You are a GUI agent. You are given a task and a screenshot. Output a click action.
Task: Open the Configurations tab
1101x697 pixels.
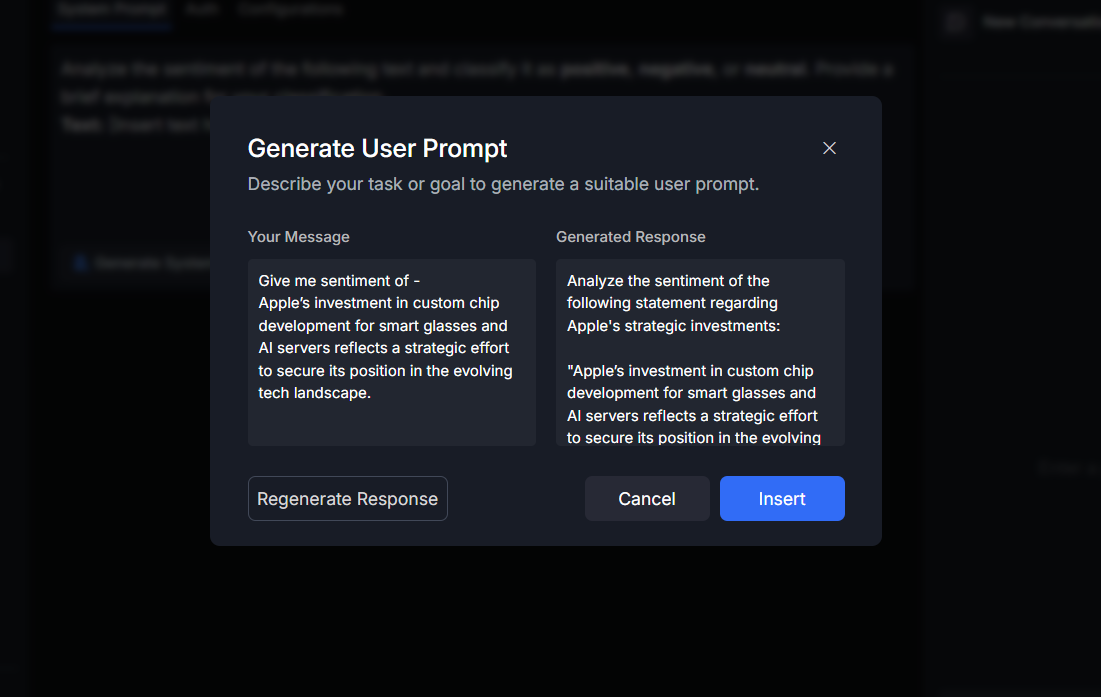pyautogui.click(x=290, y=9)
